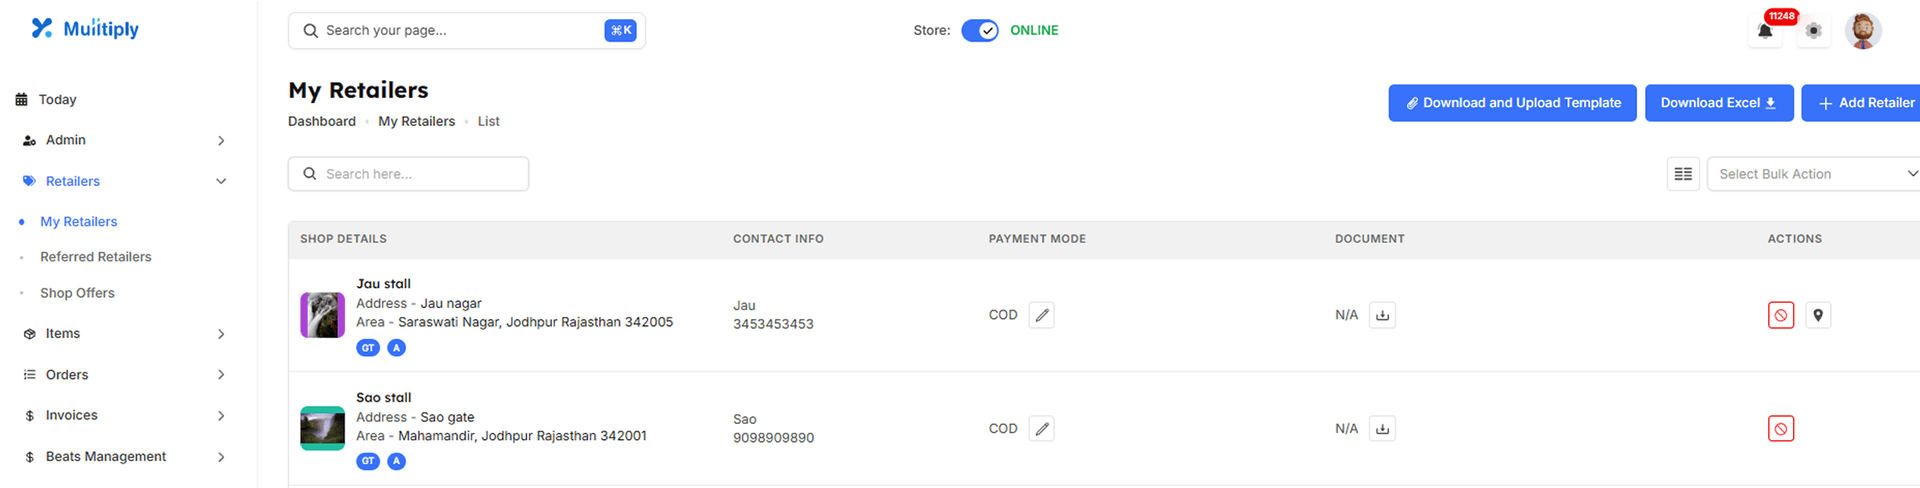
Task: Click block icon for Sao stall
Action: tap(1780, 429)
